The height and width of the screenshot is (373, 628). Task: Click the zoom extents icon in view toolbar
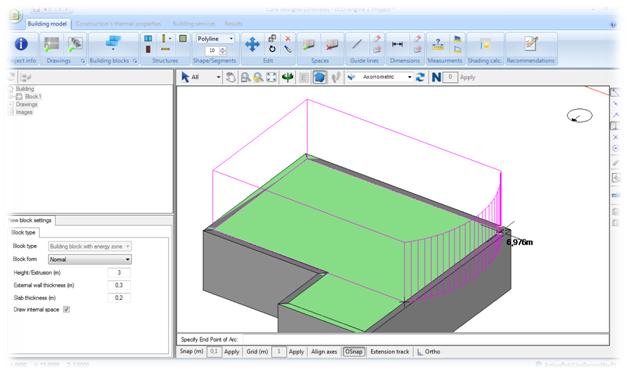tap(271, 77)
